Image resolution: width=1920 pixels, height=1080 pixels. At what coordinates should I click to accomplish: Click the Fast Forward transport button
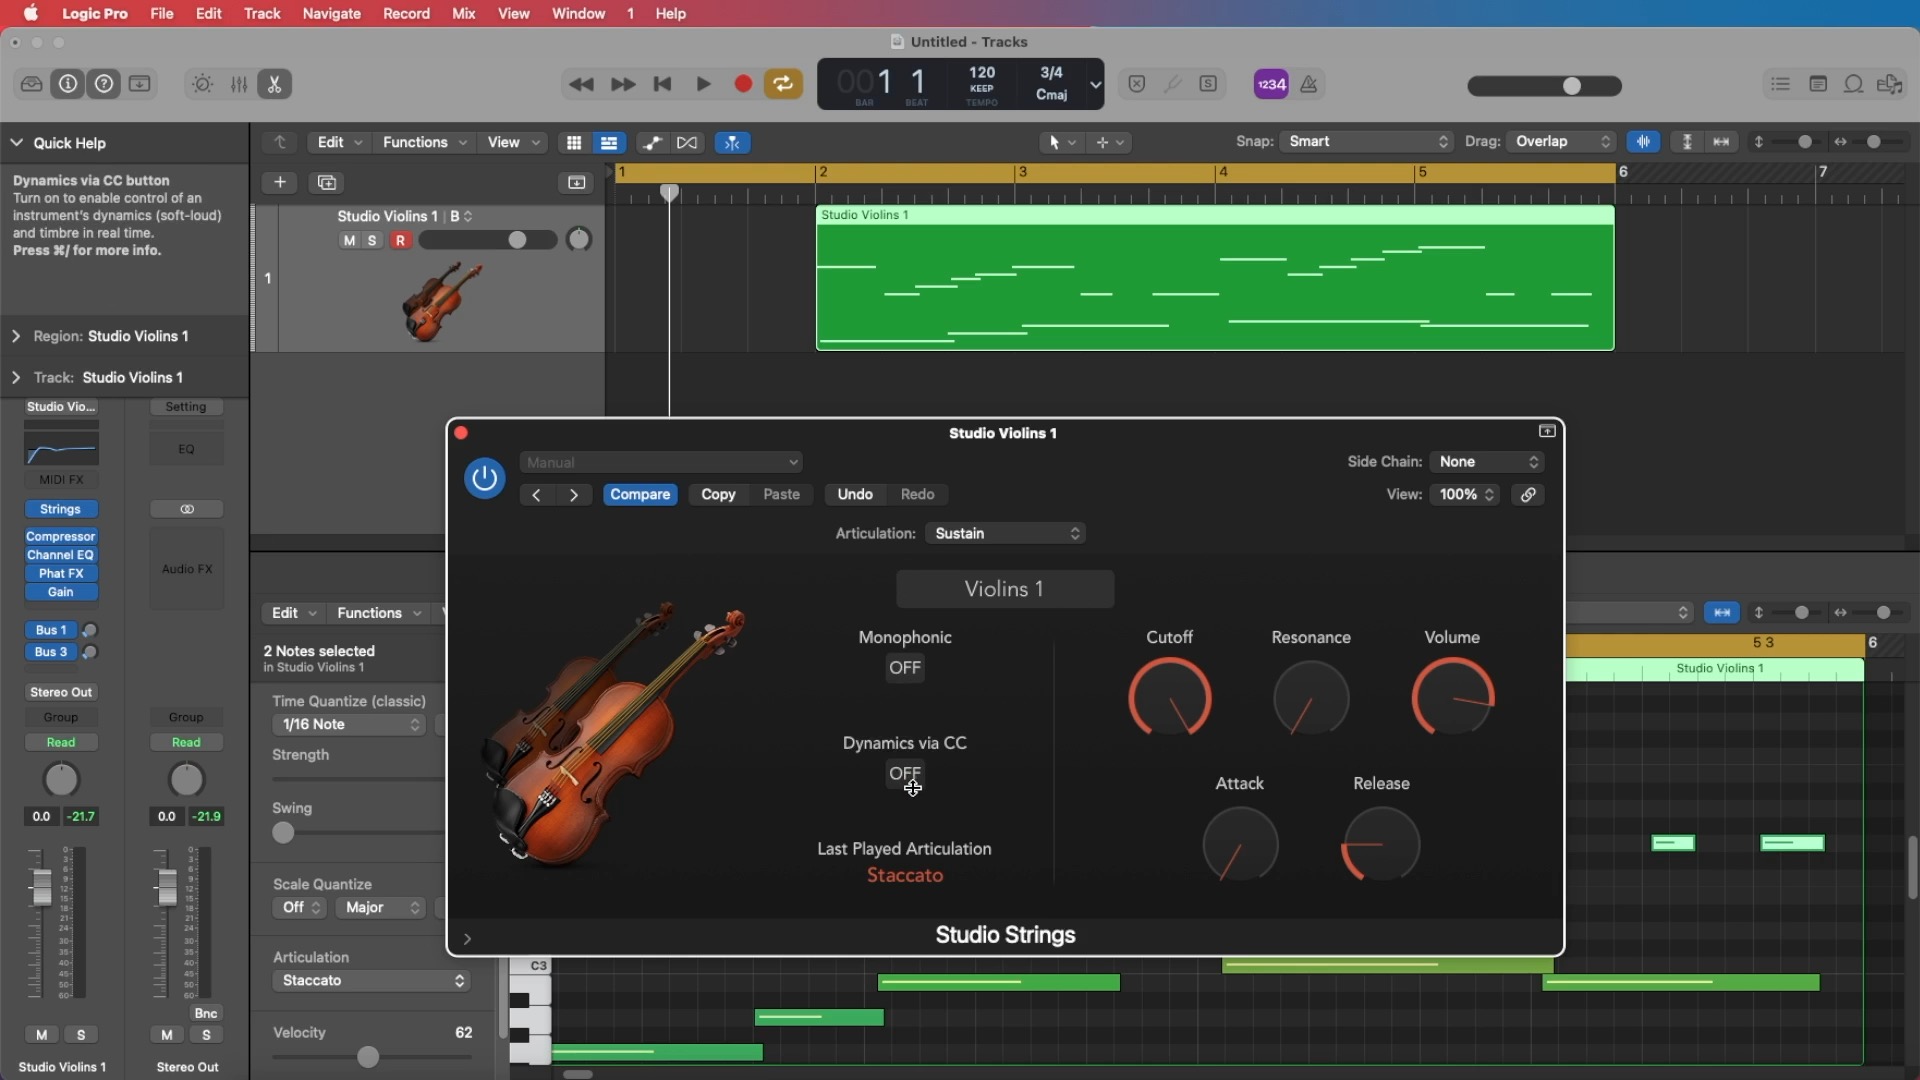coord(622,84)
